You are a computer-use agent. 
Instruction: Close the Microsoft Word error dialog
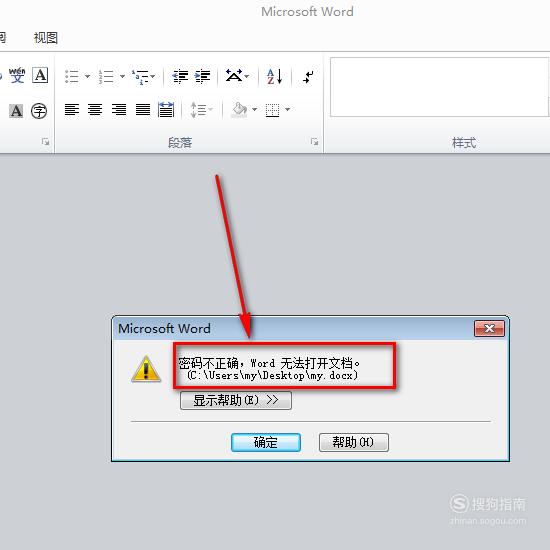(x=489, y=328)
